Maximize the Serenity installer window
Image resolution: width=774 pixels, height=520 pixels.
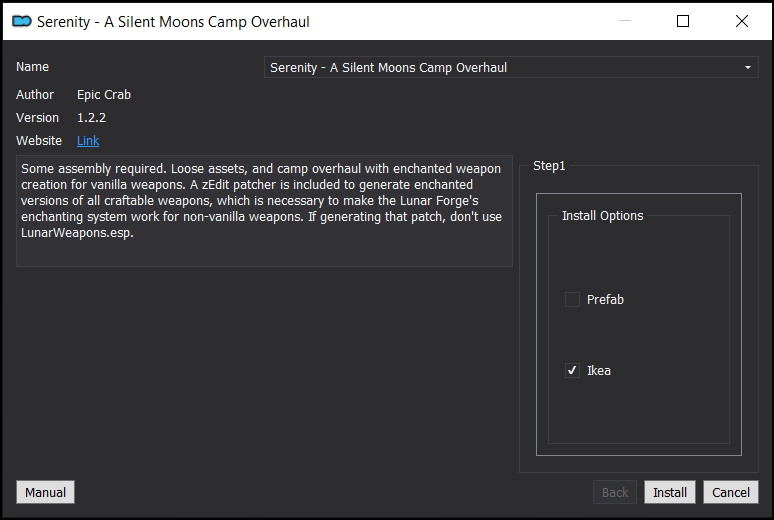[683, 21]
